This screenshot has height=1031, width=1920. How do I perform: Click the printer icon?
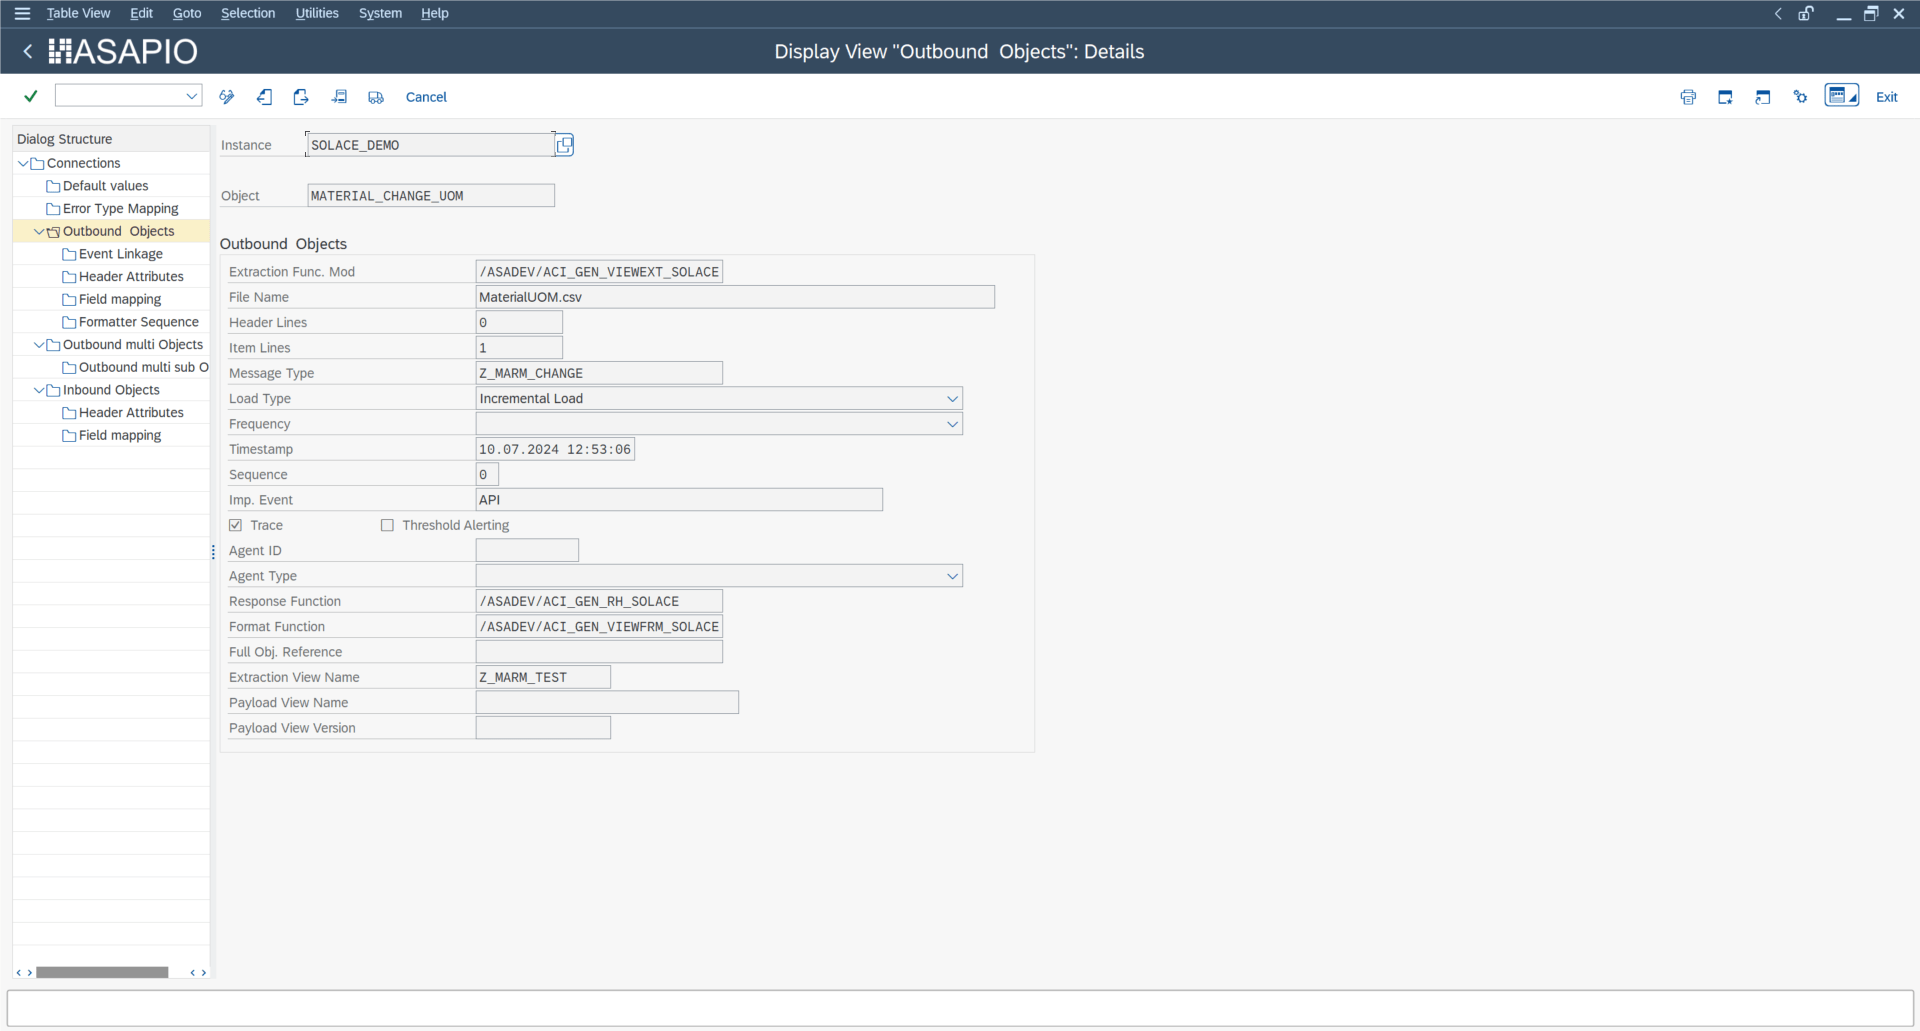pos(1688,97)
